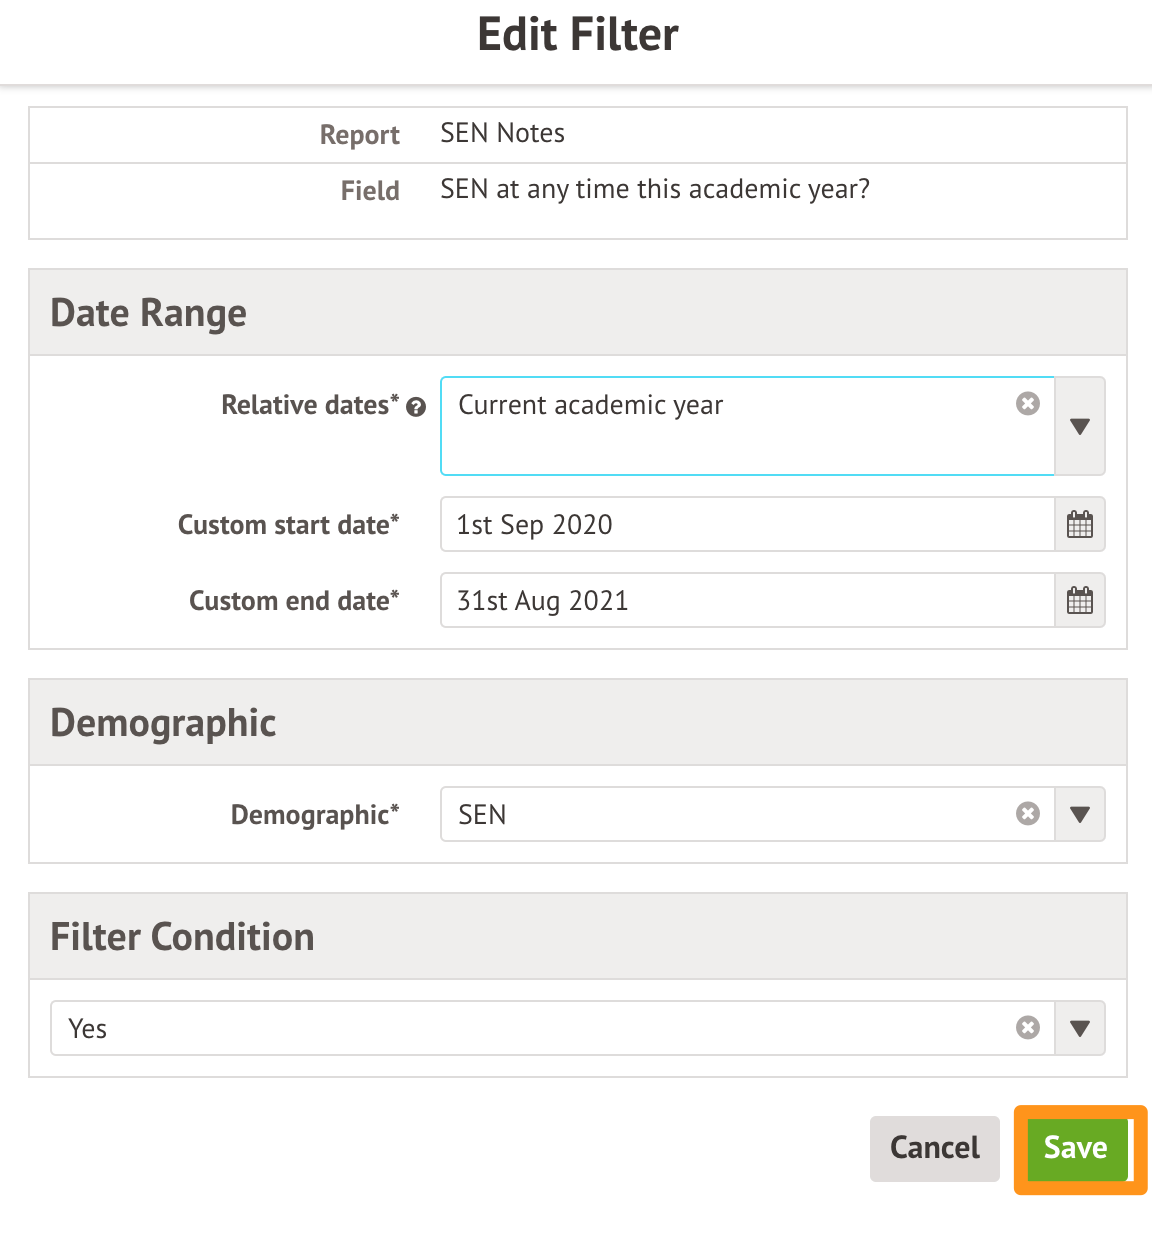
Task: Open calendar picker for Custom end date
Action: (x=1079, y=601)
